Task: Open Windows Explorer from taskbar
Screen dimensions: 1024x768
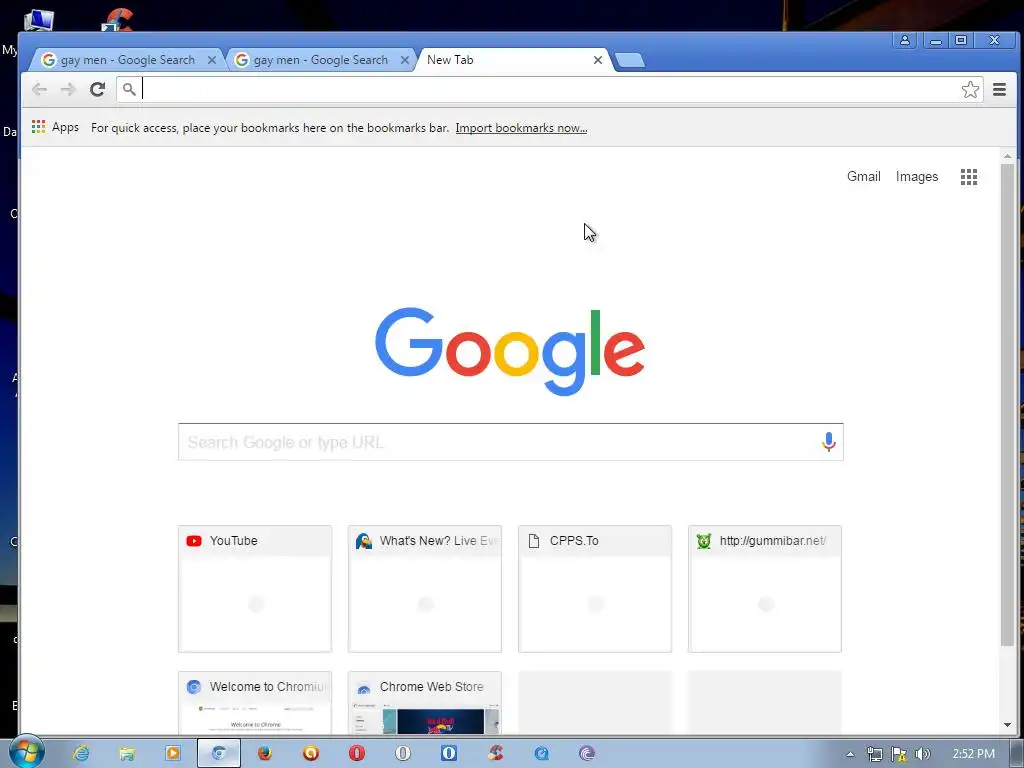Action: pos(127,754)
